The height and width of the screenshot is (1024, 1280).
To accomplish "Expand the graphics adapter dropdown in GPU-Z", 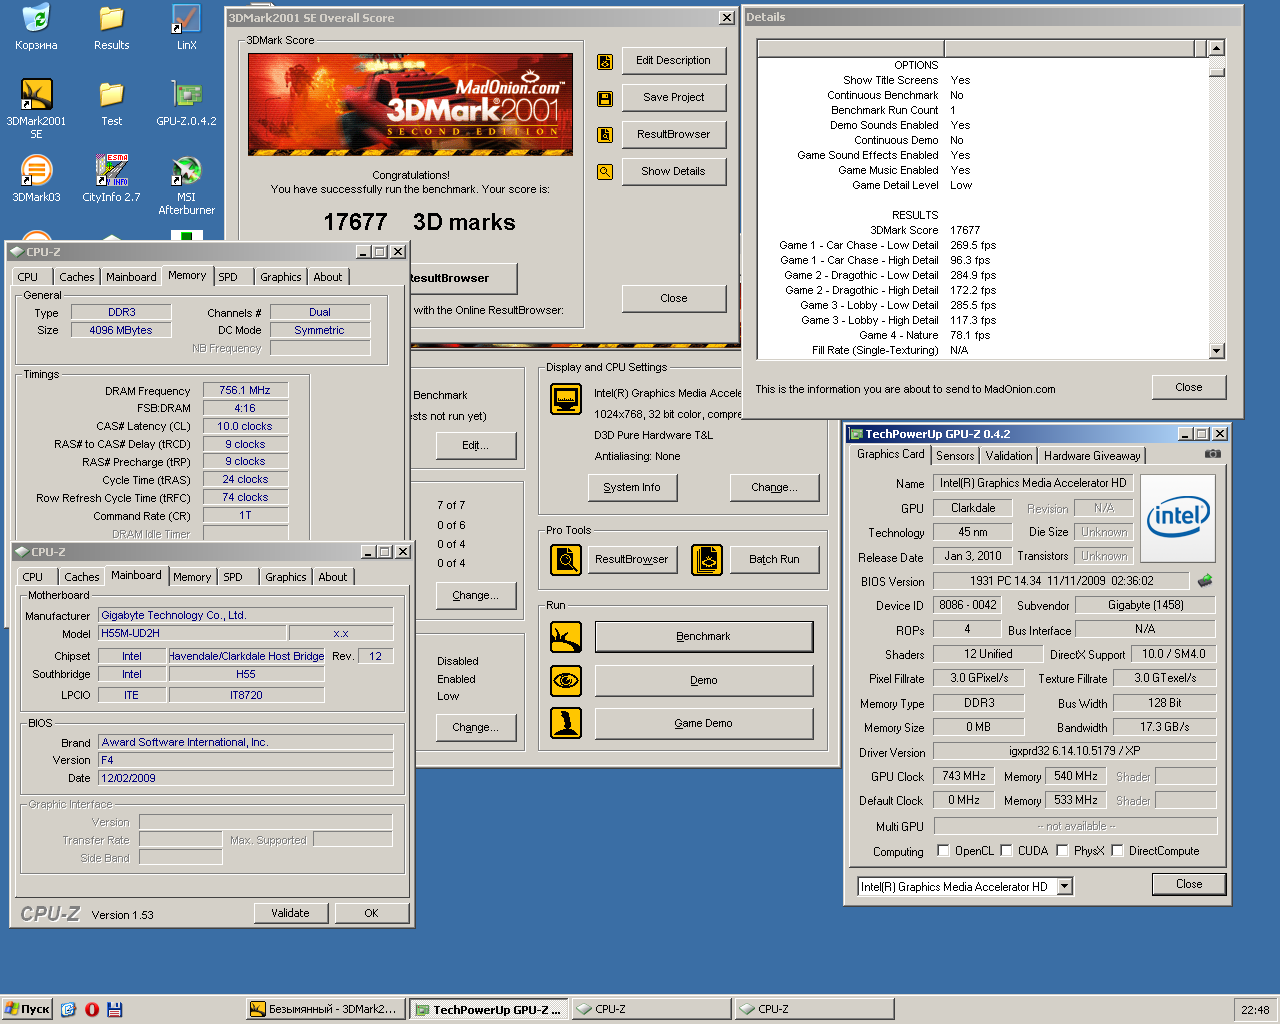I will [1065, 886].
